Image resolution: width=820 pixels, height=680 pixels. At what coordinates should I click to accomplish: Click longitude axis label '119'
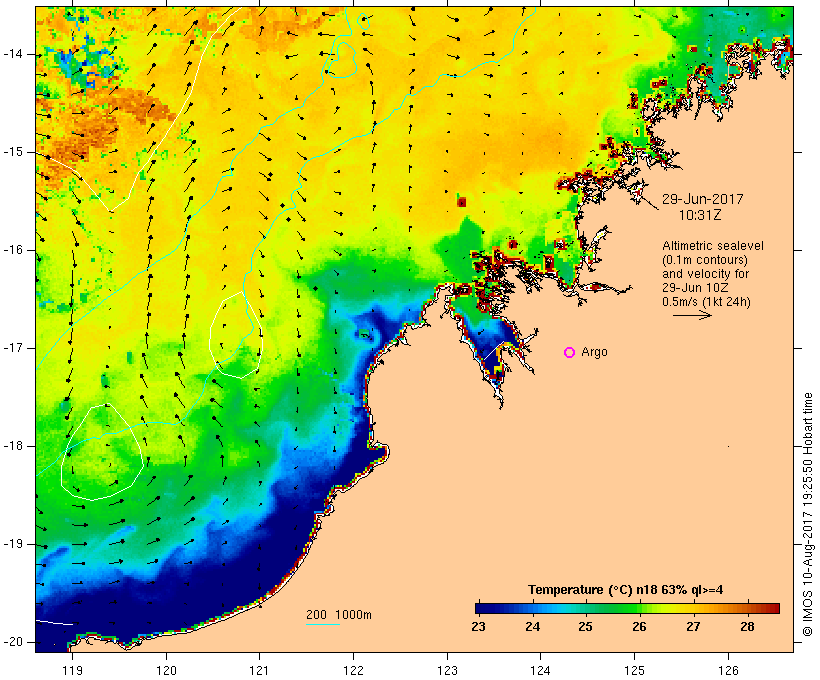[x=72, y=670]
